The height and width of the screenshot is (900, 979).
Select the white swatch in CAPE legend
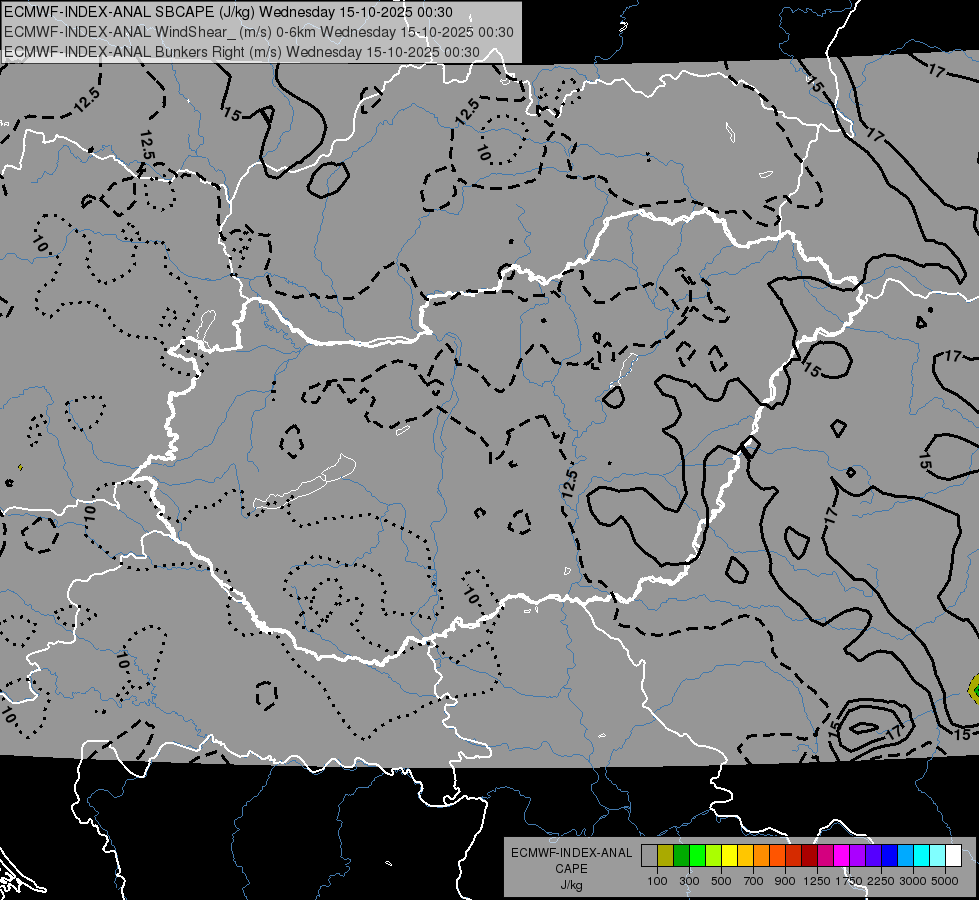point(953,856)
